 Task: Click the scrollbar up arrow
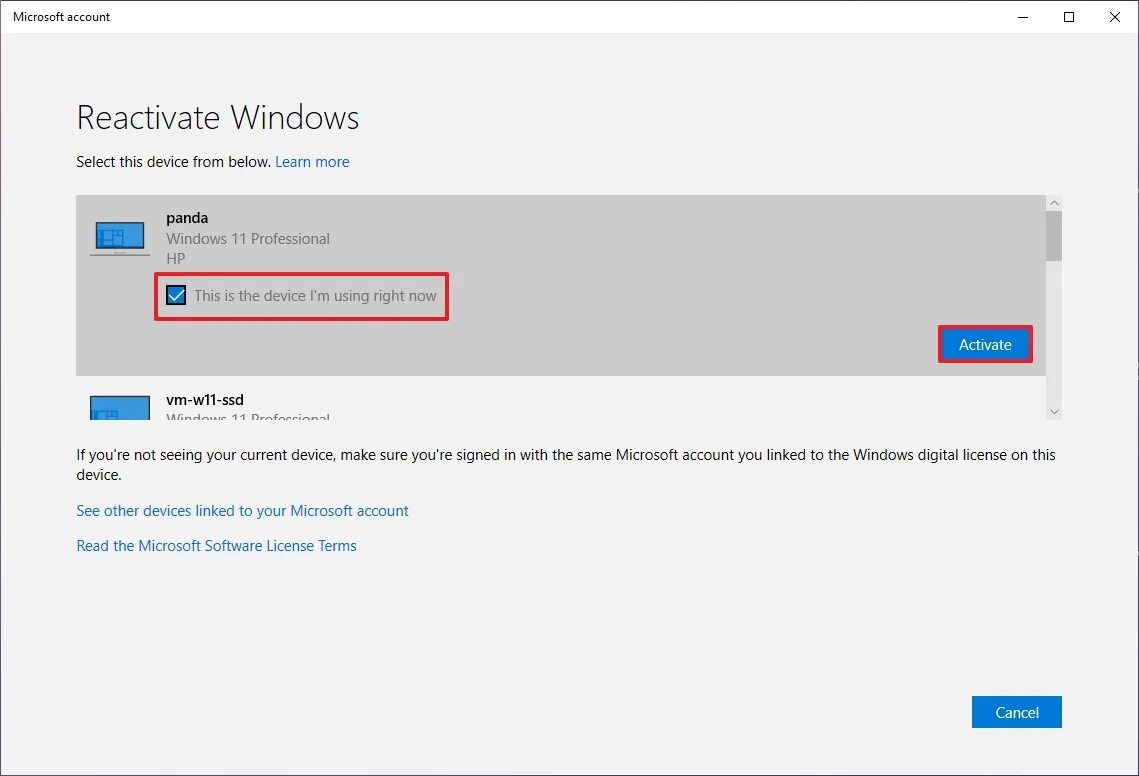[x=1054, y=202]
